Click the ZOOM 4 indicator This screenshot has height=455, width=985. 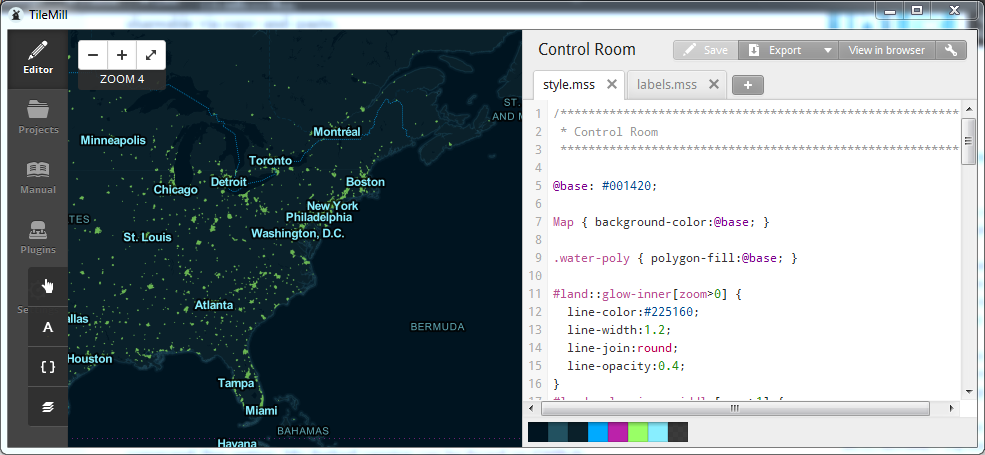pyautogui.click(x=122, y=80)
